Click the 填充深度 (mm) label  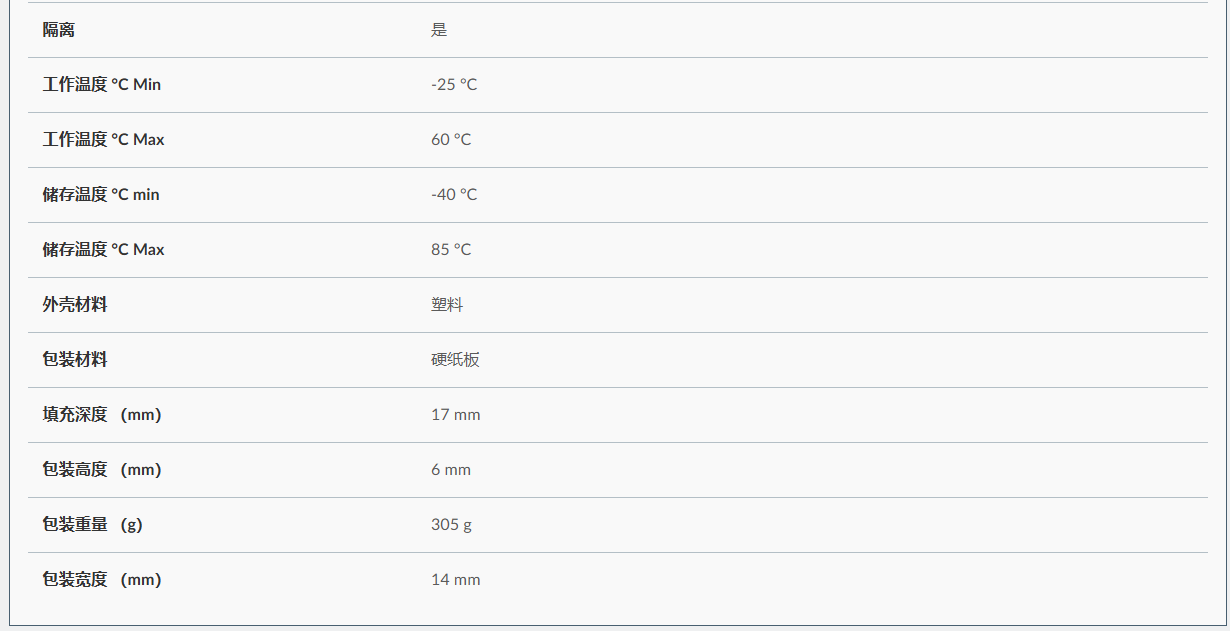(102, 415)
